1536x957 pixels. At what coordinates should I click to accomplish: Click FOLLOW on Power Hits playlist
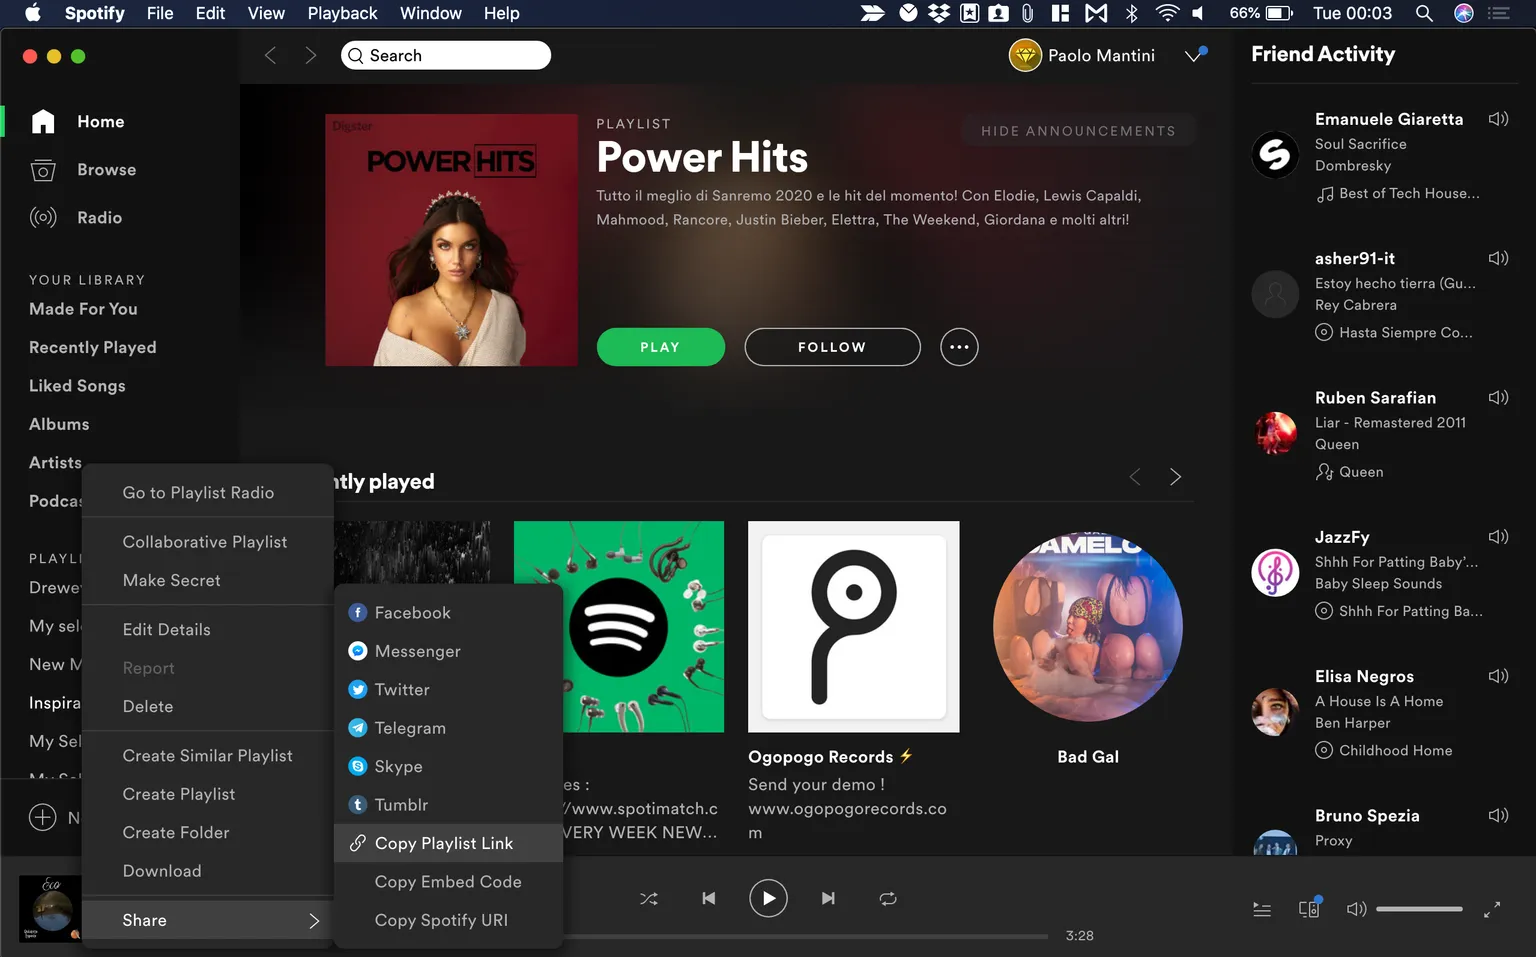tap(831, 346)
